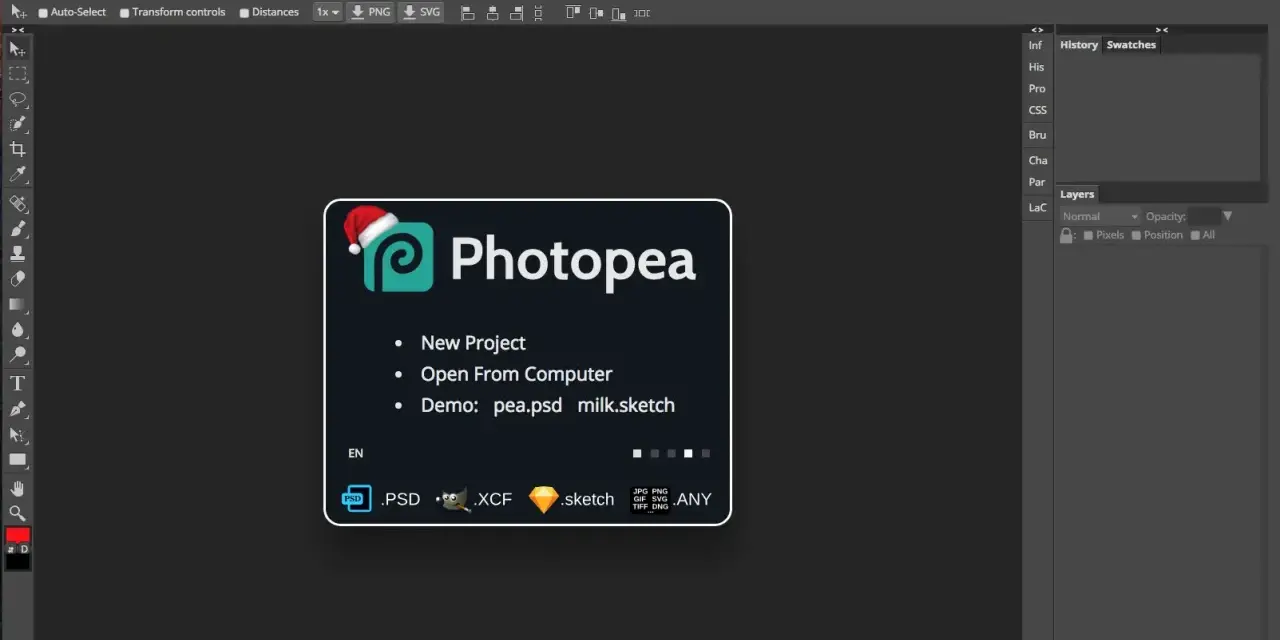Collapse the right panels with the >< handle
This screenshot has height=640, width=1280.
click(1161, 30)
